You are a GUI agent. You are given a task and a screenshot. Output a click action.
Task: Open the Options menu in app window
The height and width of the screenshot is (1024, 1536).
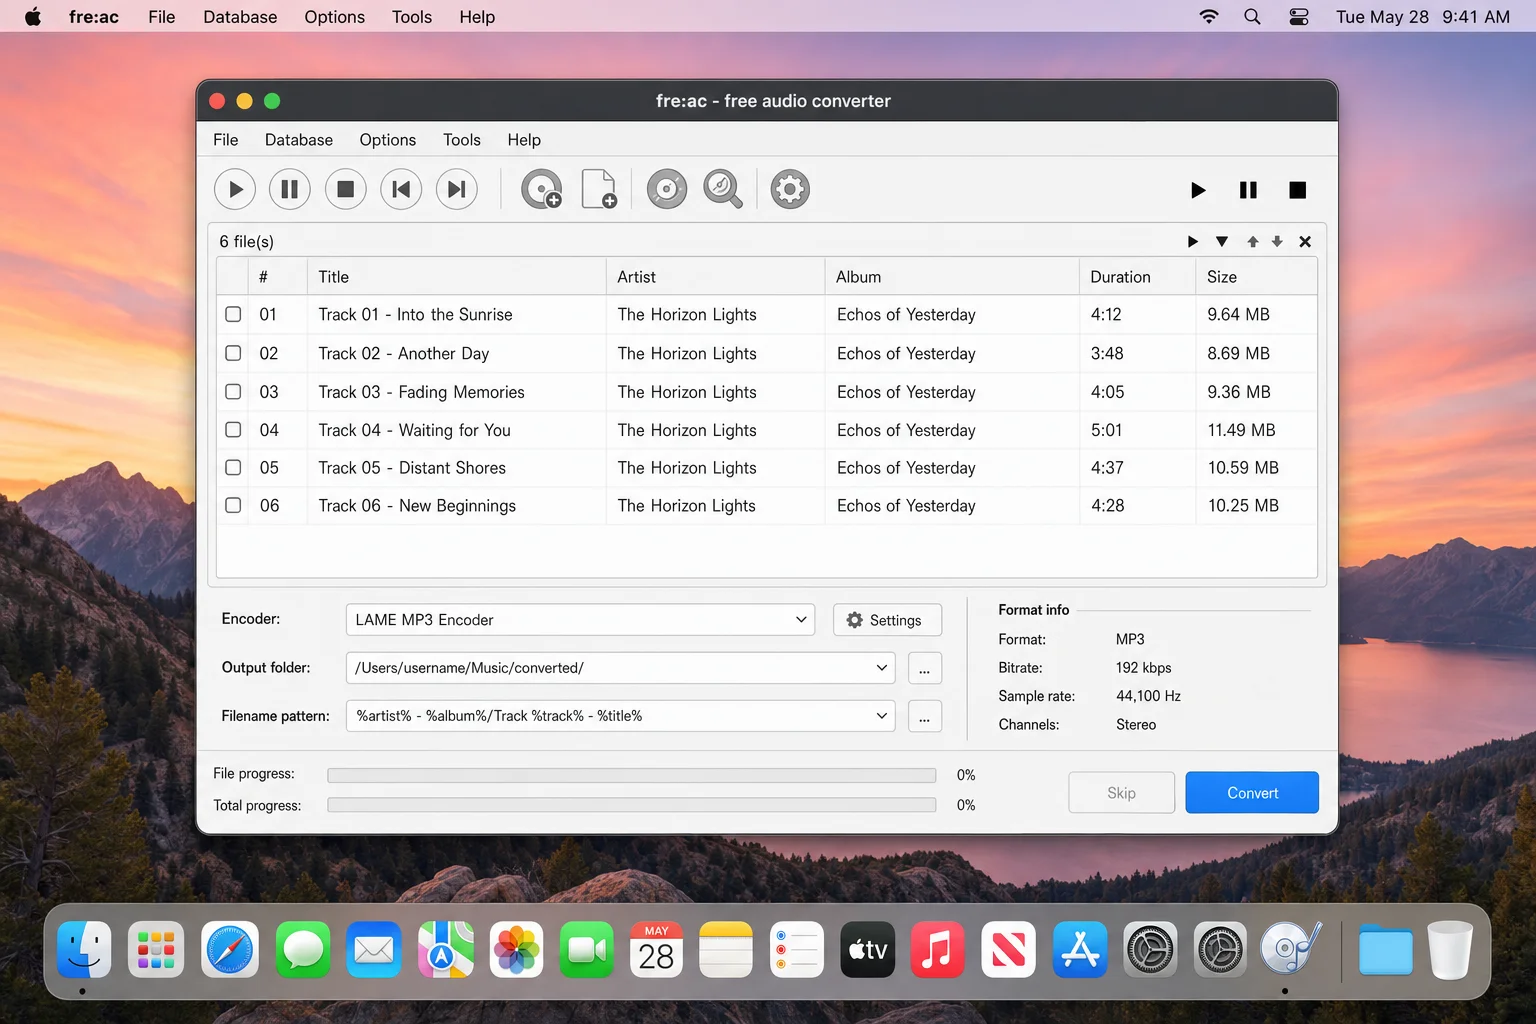point(388,140)
